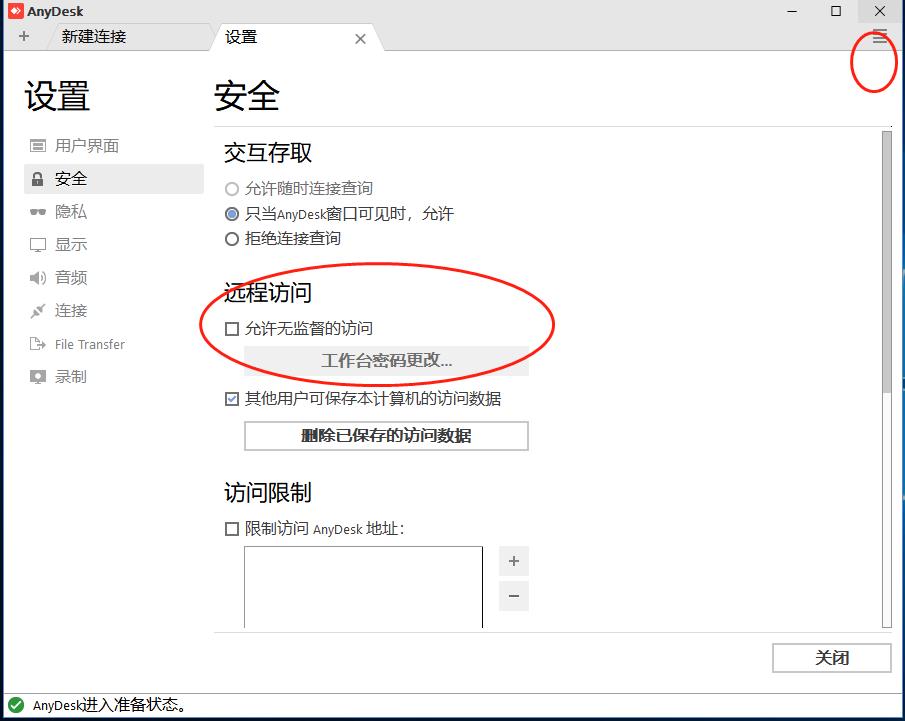Open the 用户界面 settings section
The height and width of the screenshot is (721, 905).
tap(114, 145)
